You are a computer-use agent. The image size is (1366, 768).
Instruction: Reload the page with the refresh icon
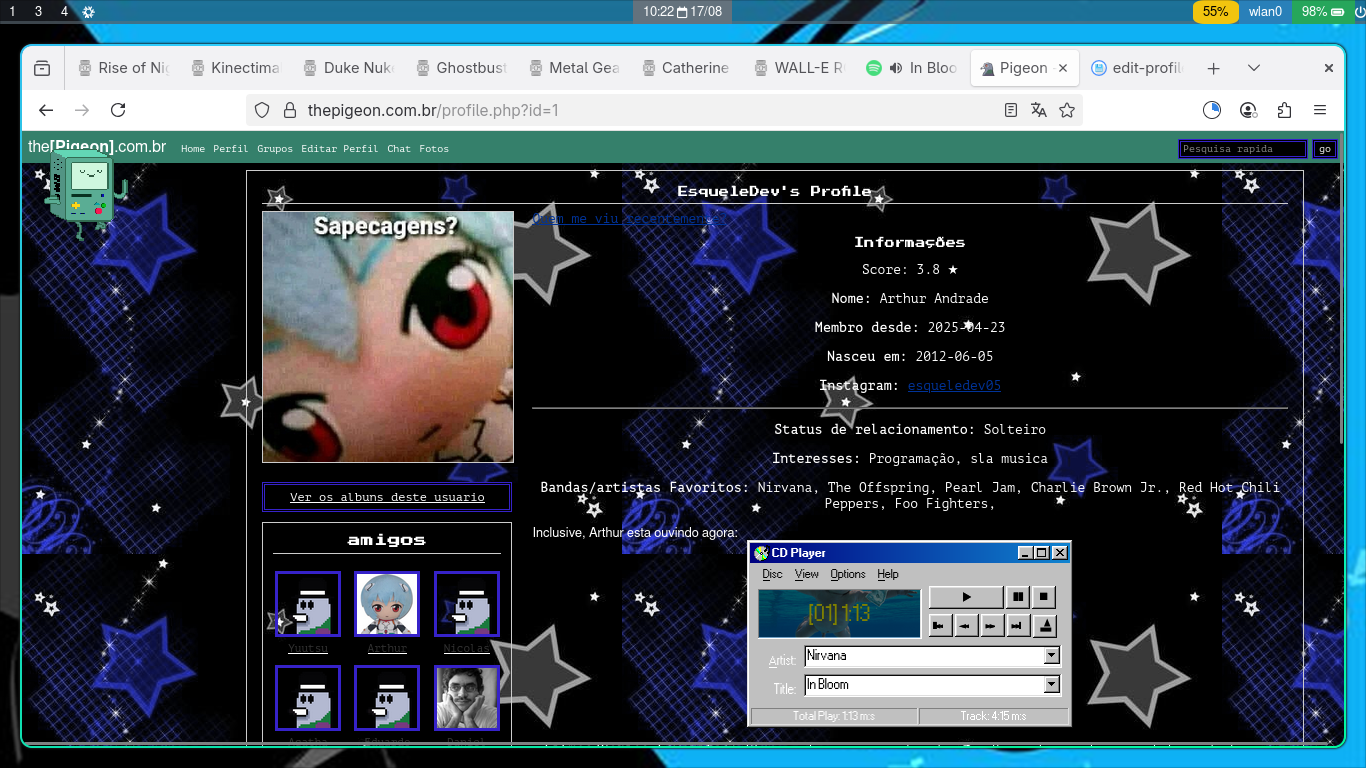(118, 110)
